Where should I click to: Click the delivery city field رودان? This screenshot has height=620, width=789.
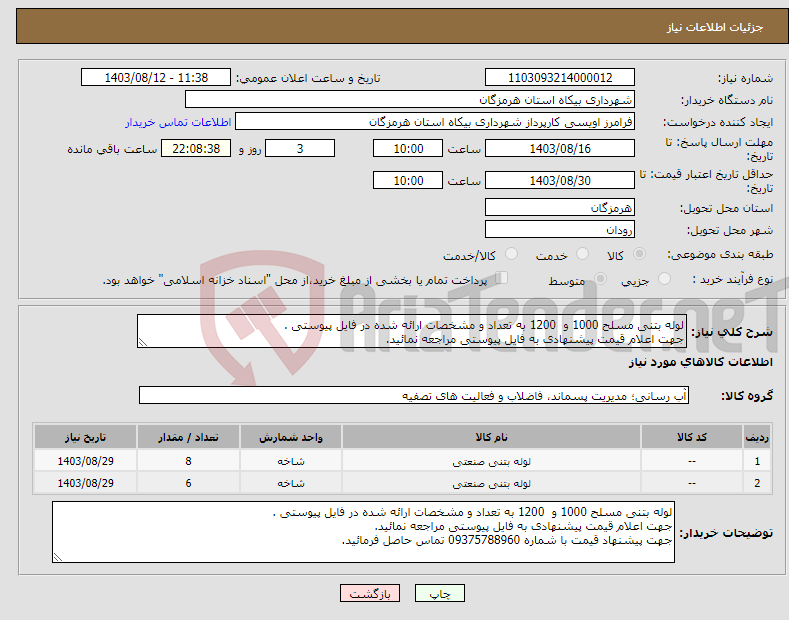click(560, 229)
